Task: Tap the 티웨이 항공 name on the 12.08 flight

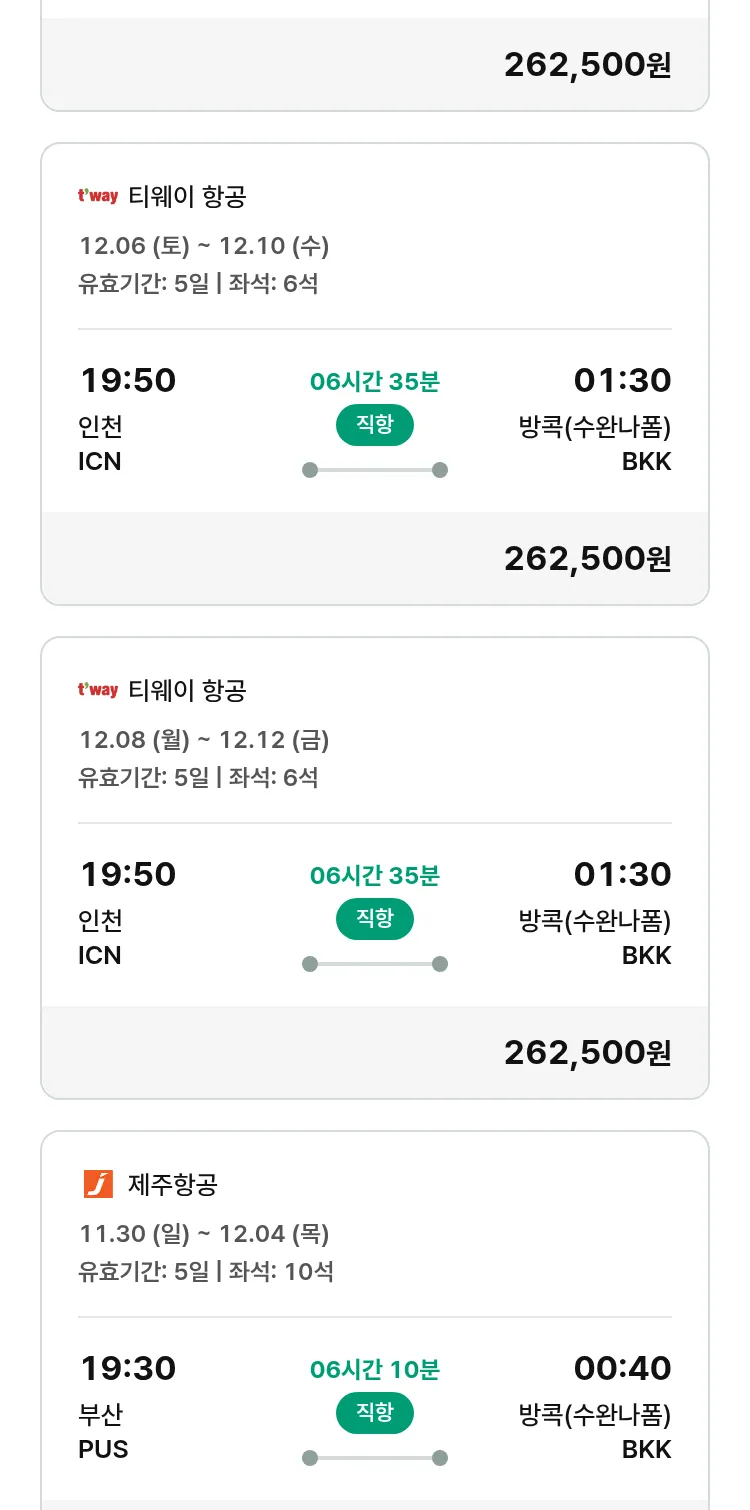Action: click(x=187, y=691)
